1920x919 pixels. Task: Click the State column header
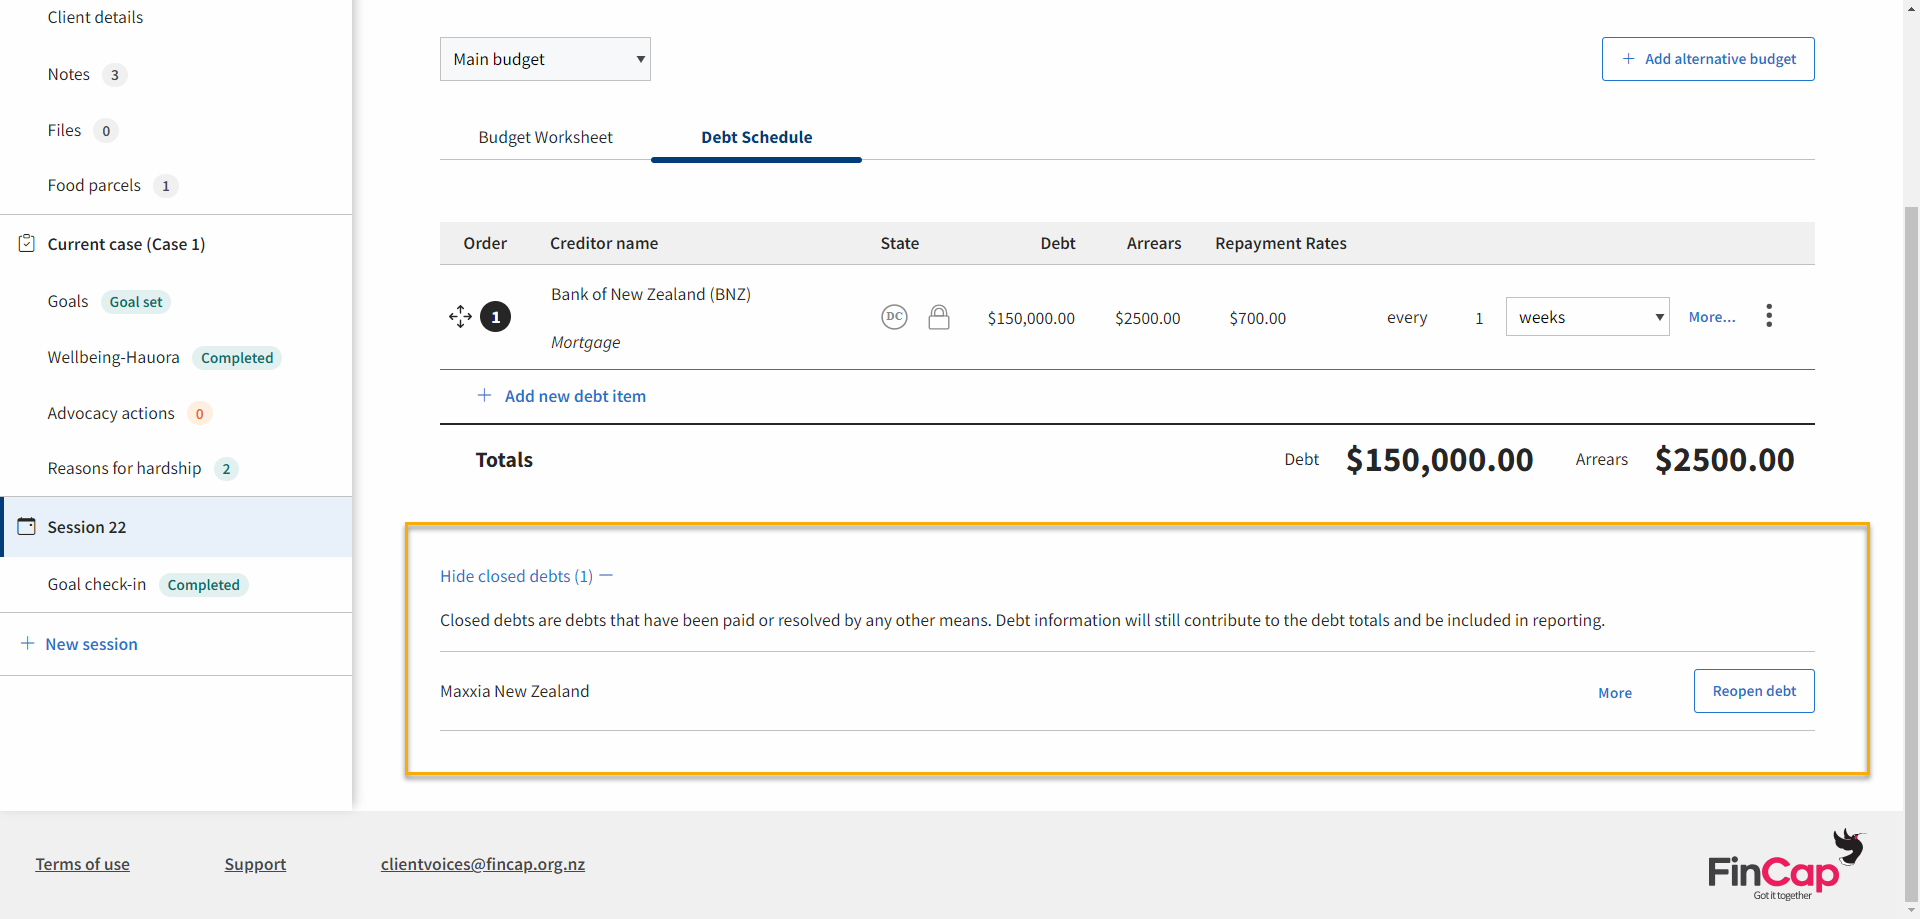(x=900, y=243)
